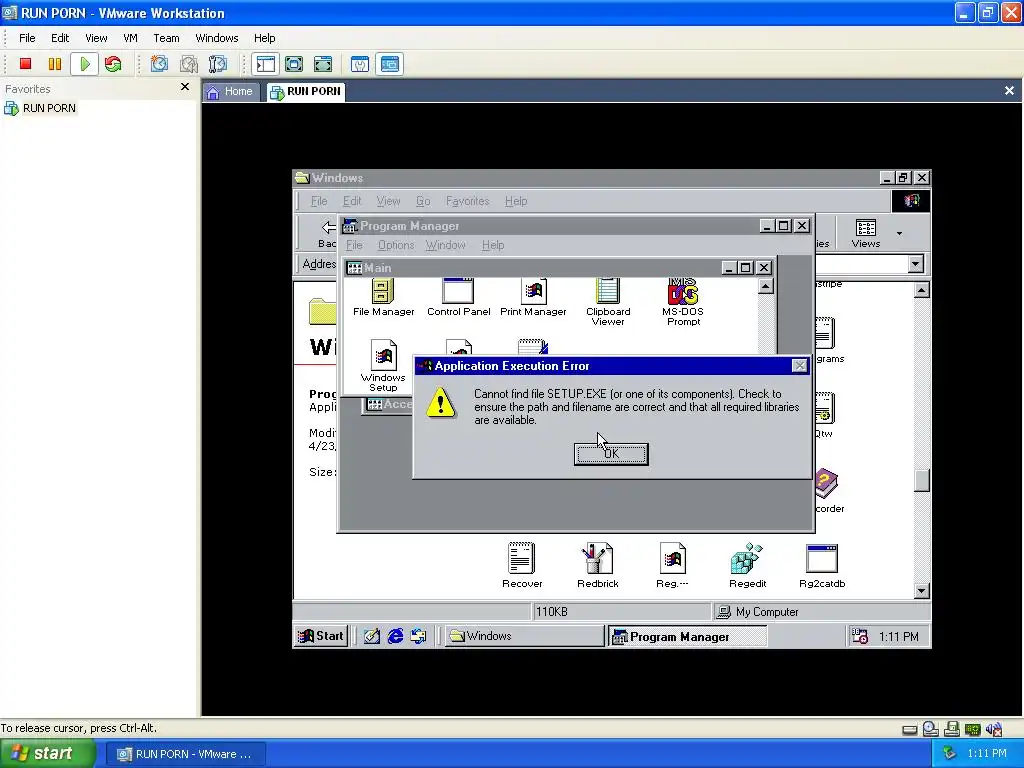
Task: Open Favorites menu in Windows explorer window
Action: pyautogui.click(x=468, y=201)
